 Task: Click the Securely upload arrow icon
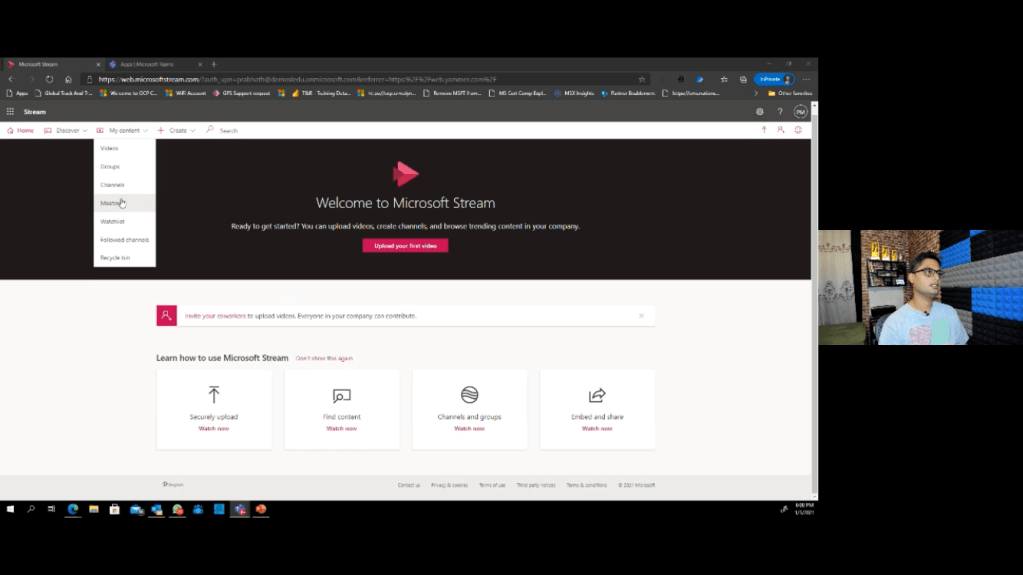tap(214, 395)
